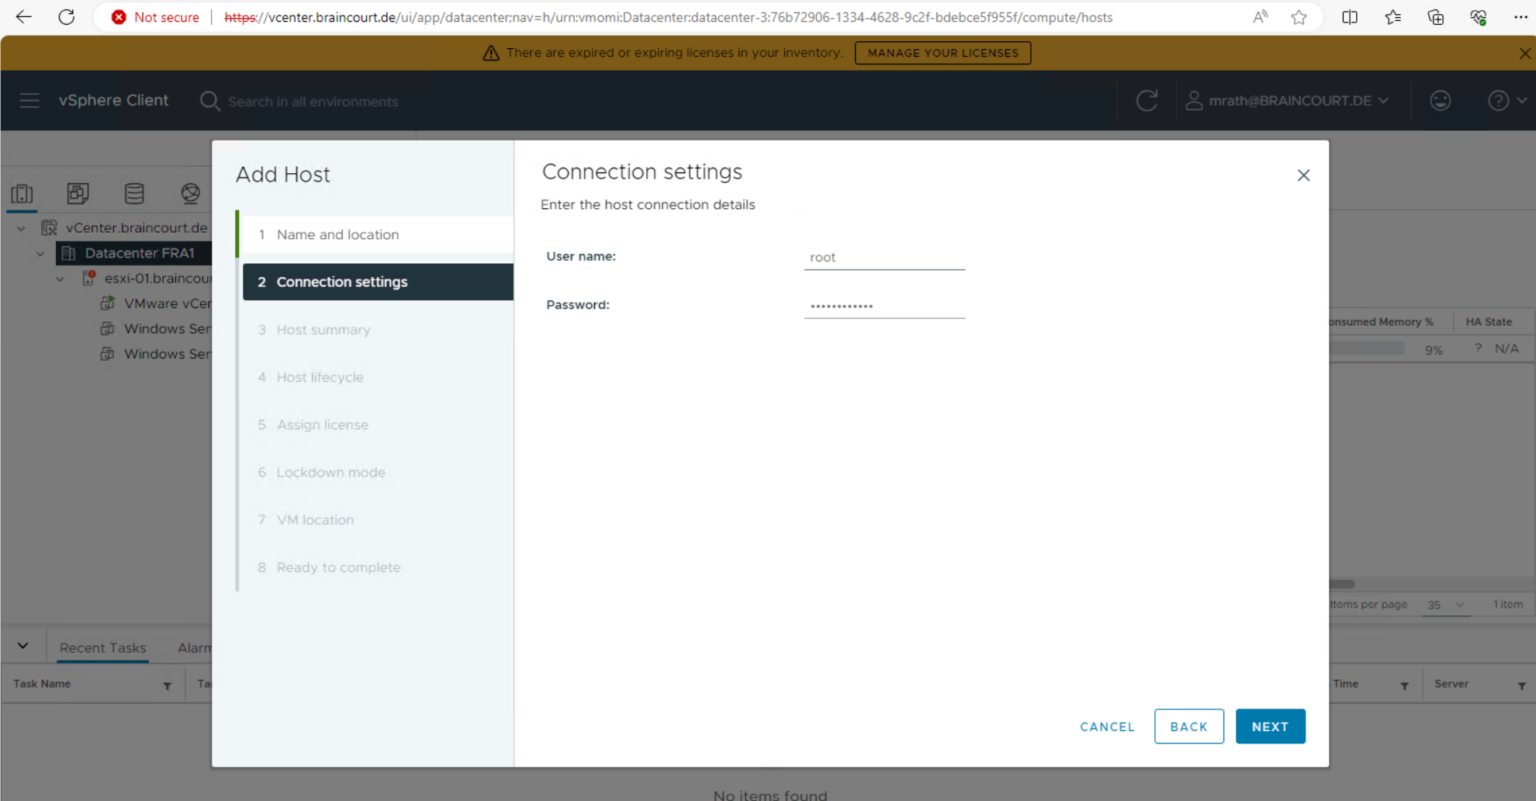Select the VMs and Templates inventory icon
Viewport: 1536px width, 801px height.
tap(78, 193)
